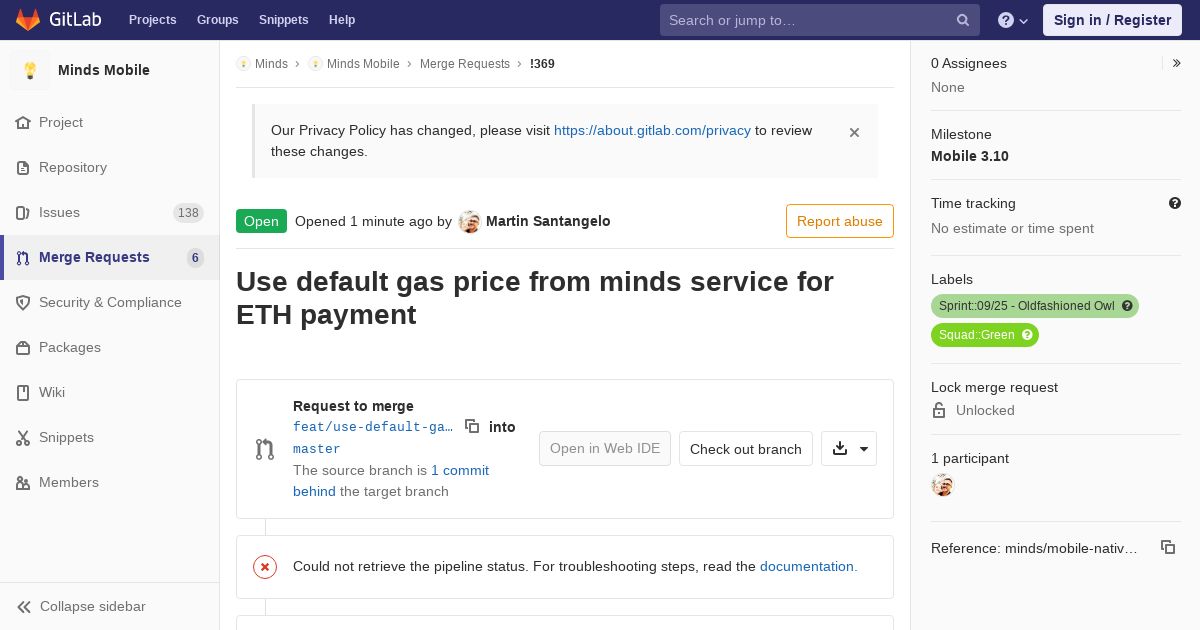
Task: Open the feat/use-default-ga… branch link
Action: (373, 427)
